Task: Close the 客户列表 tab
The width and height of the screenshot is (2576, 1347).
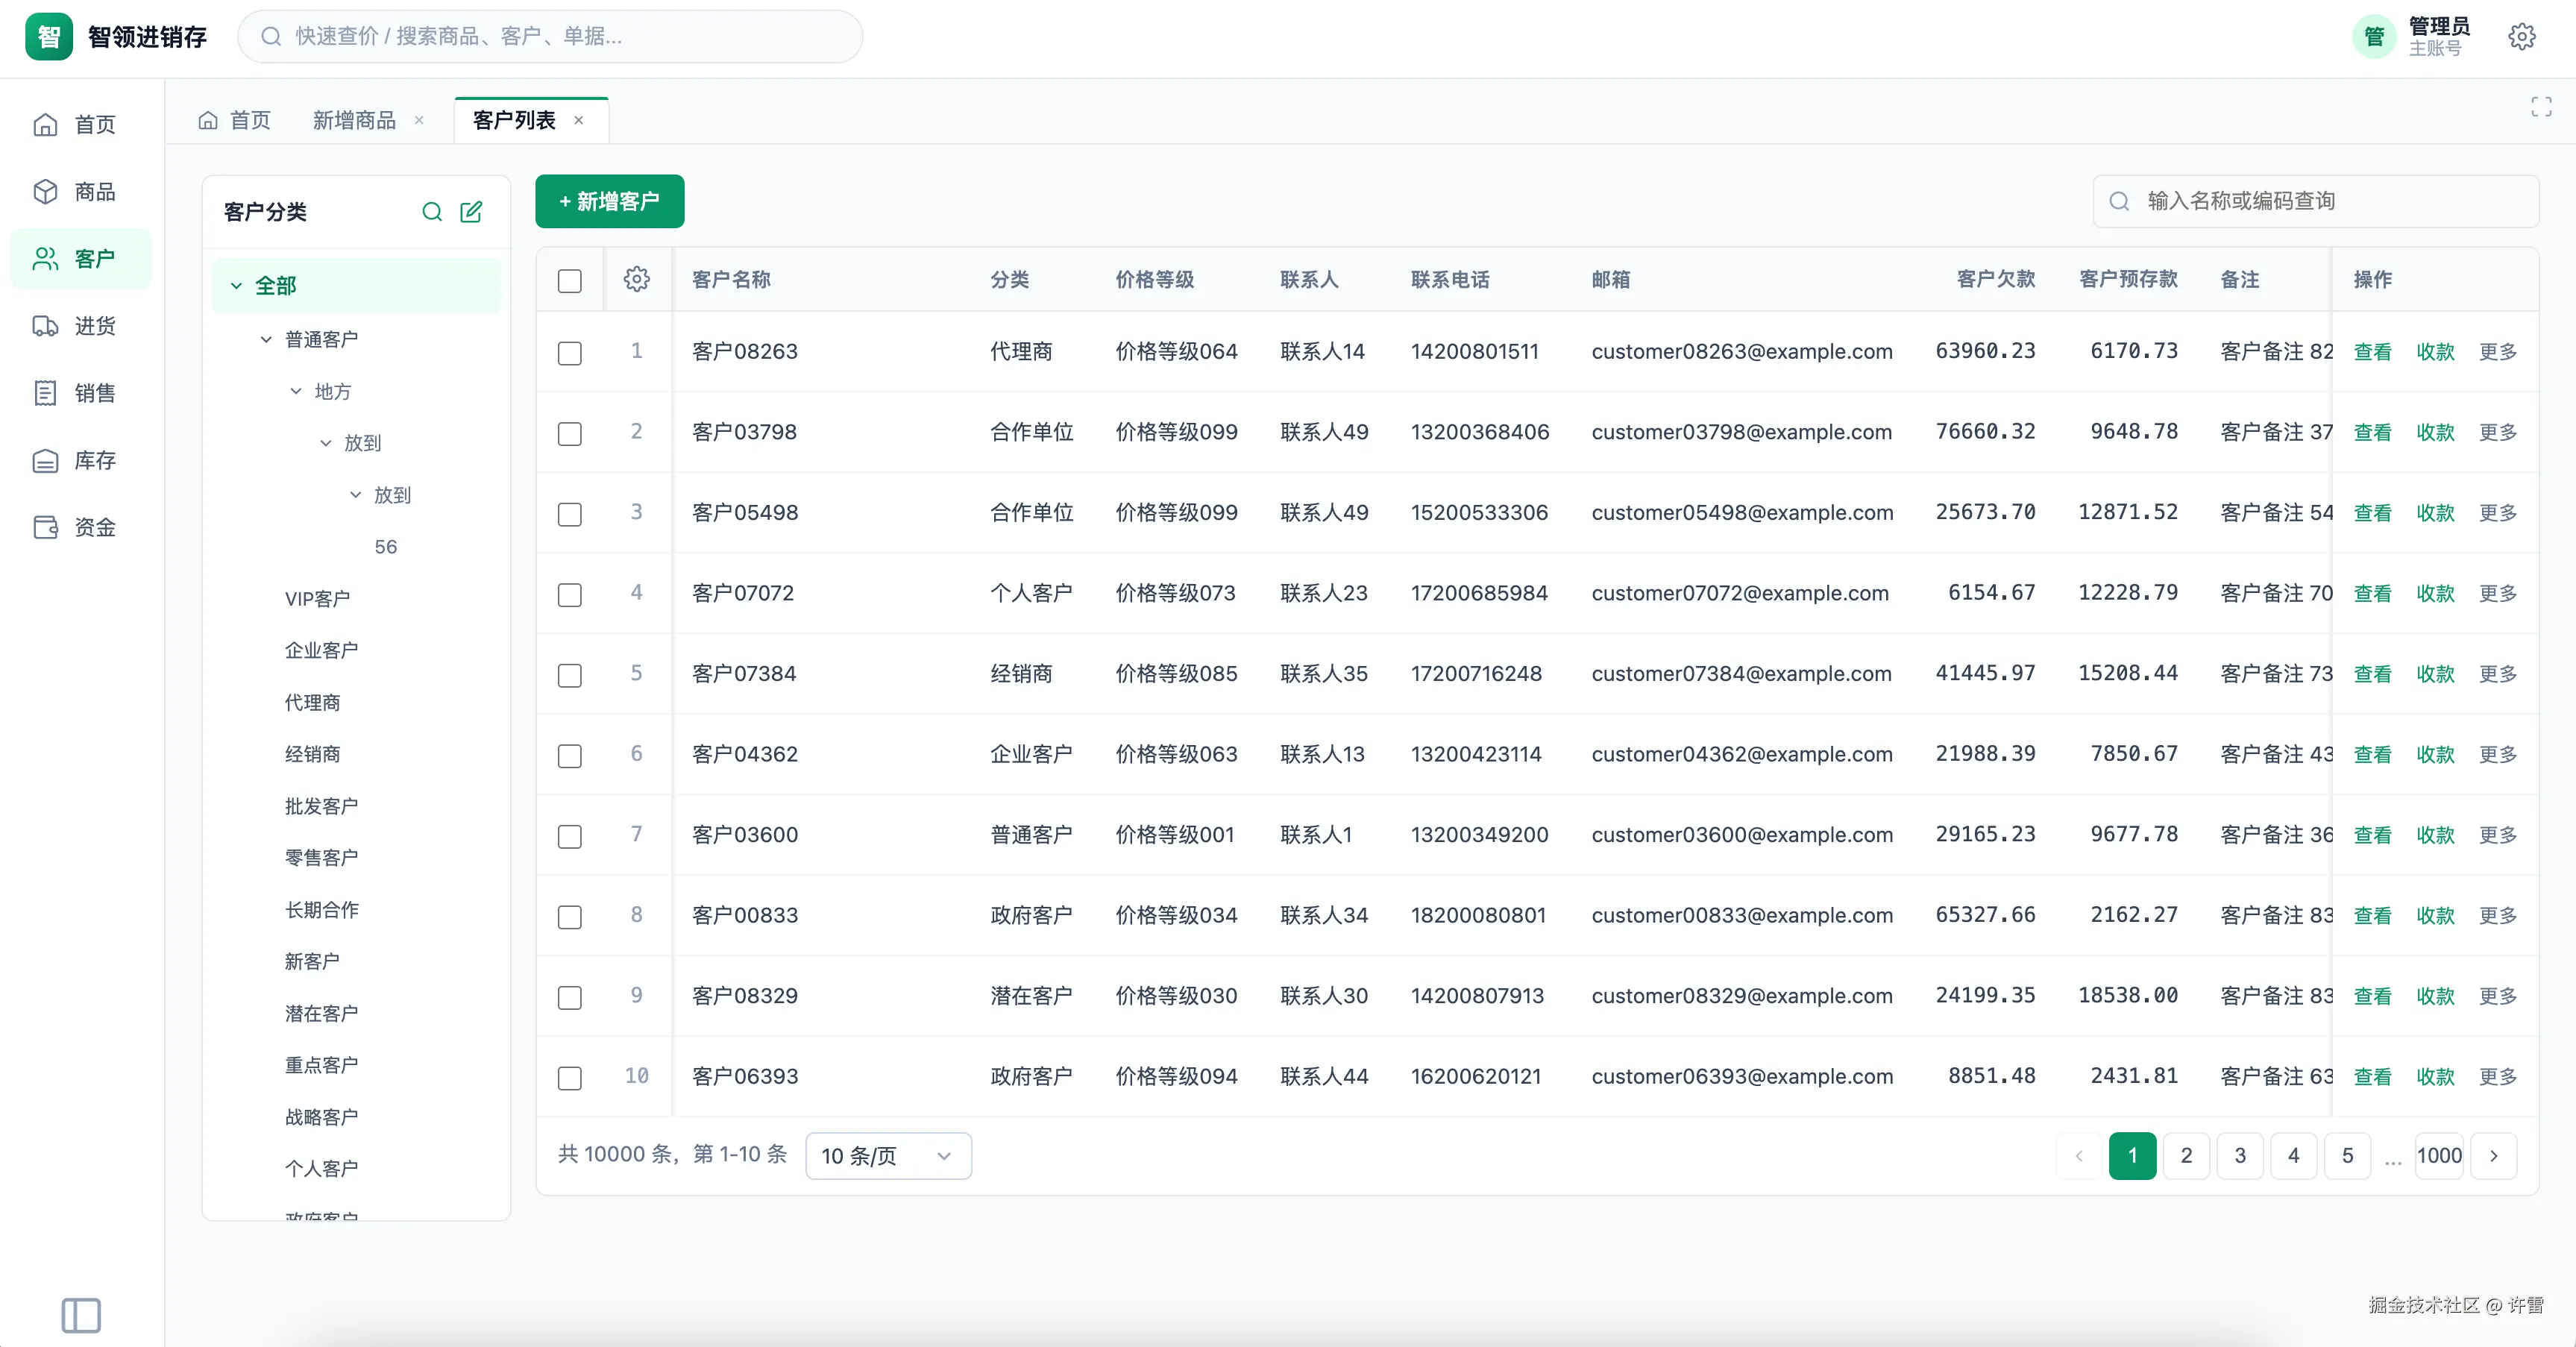Action: coord(578,120)
